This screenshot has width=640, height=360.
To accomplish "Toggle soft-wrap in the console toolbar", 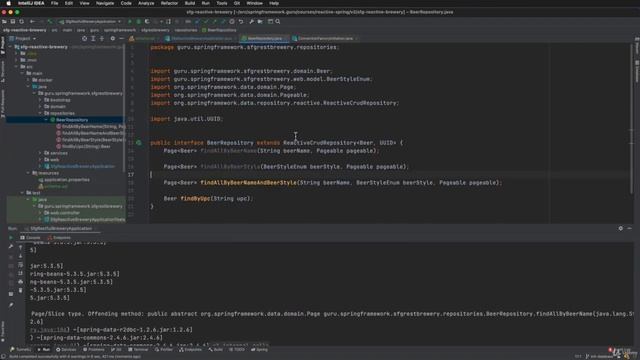I will click(20, 264).
